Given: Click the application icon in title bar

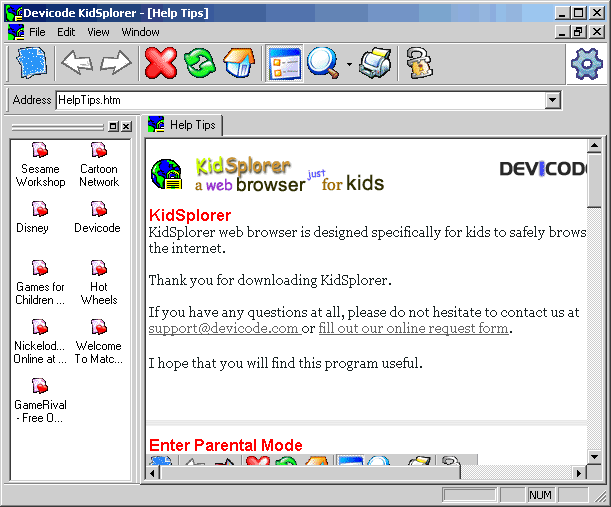Looking at the screenshot, I should pos(14,13).
